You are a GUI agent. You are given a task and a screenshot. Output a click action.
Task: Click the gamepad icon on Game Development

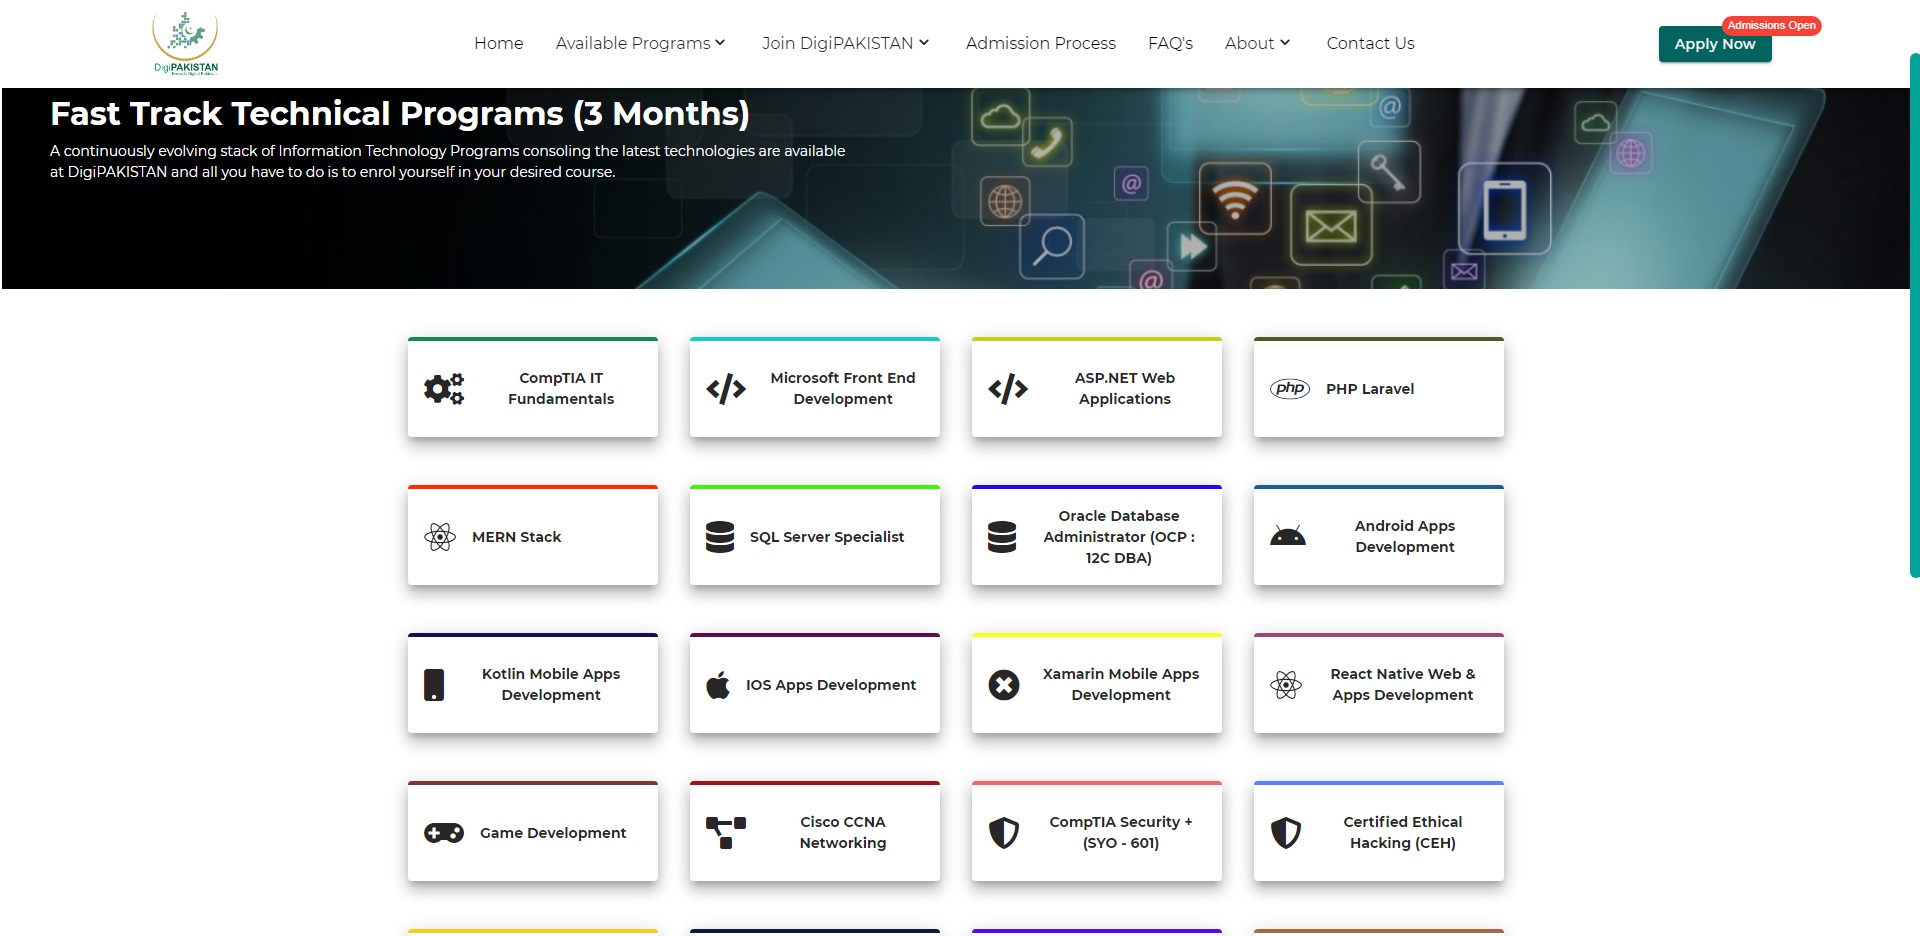444,833
